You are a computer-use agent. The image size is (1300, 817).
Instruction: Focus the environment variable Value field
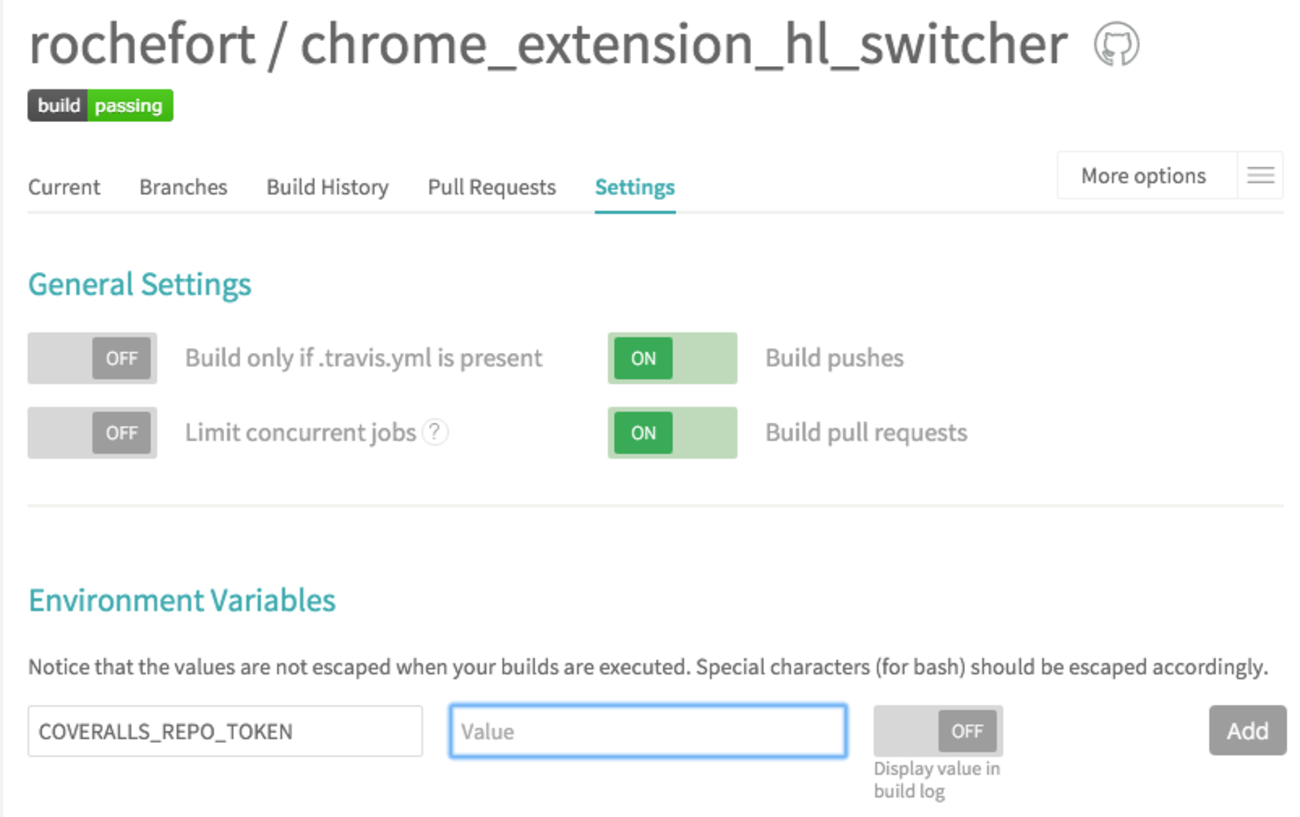(x=648, y=731)
